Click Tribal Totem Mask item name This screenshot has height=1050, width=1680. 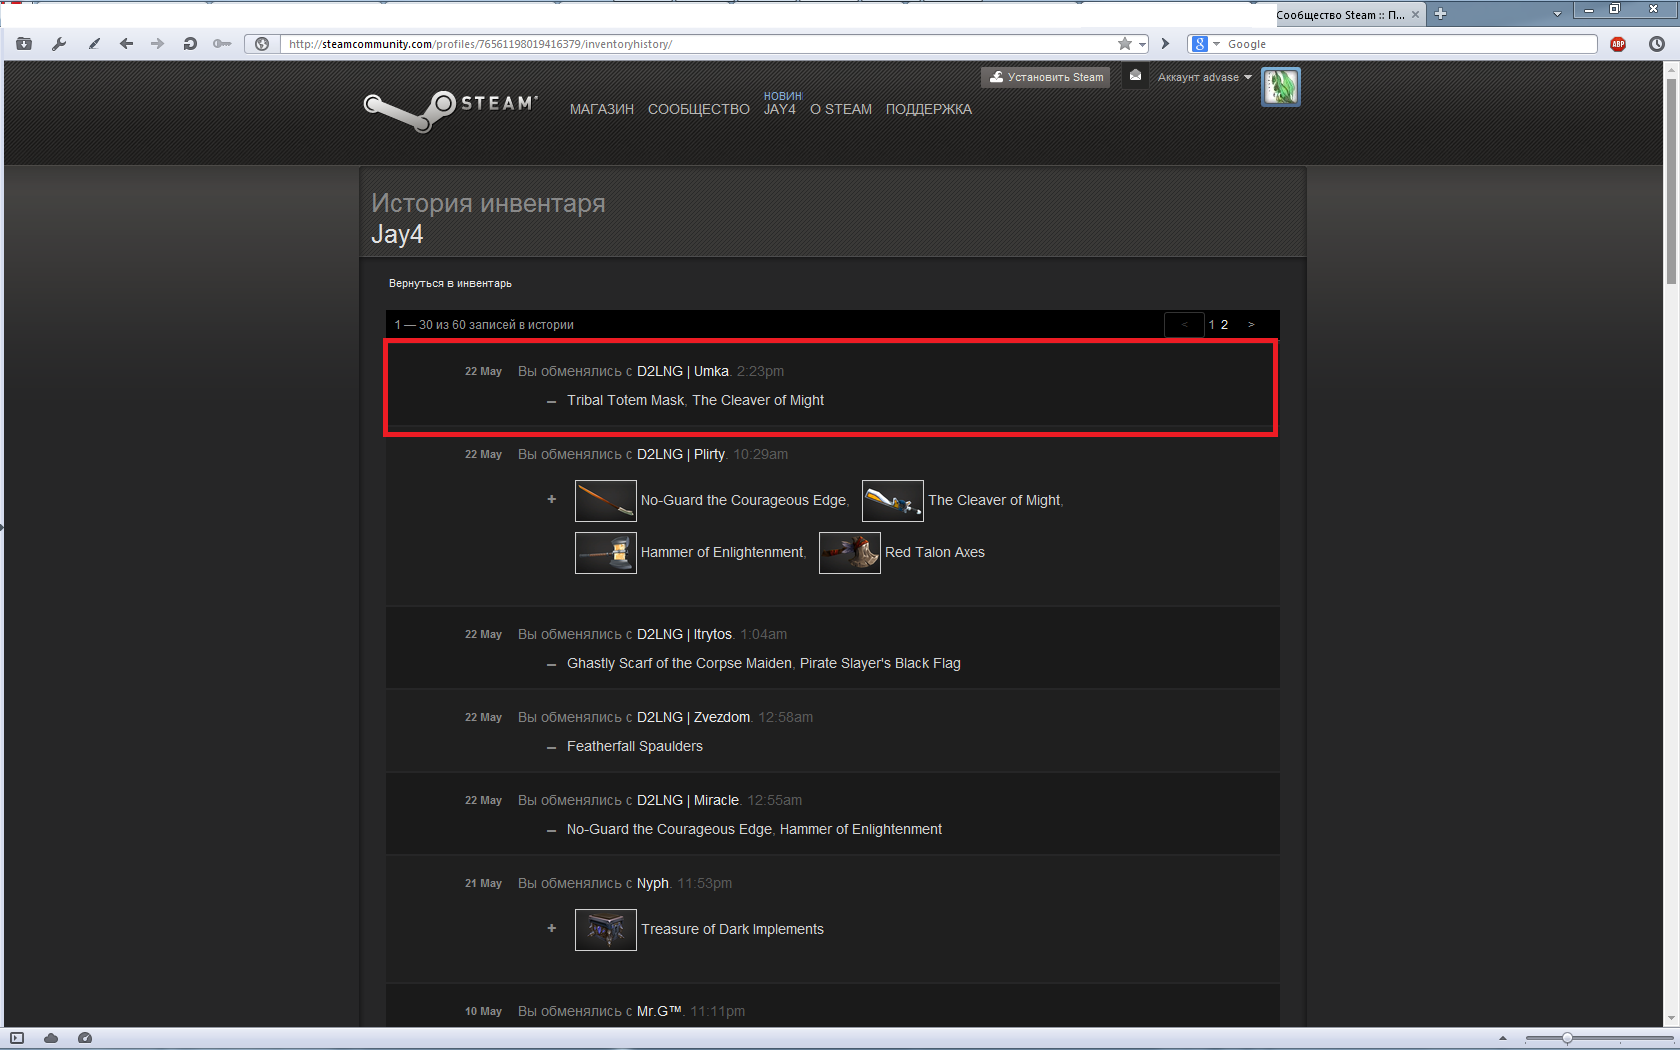pos(626,400)
